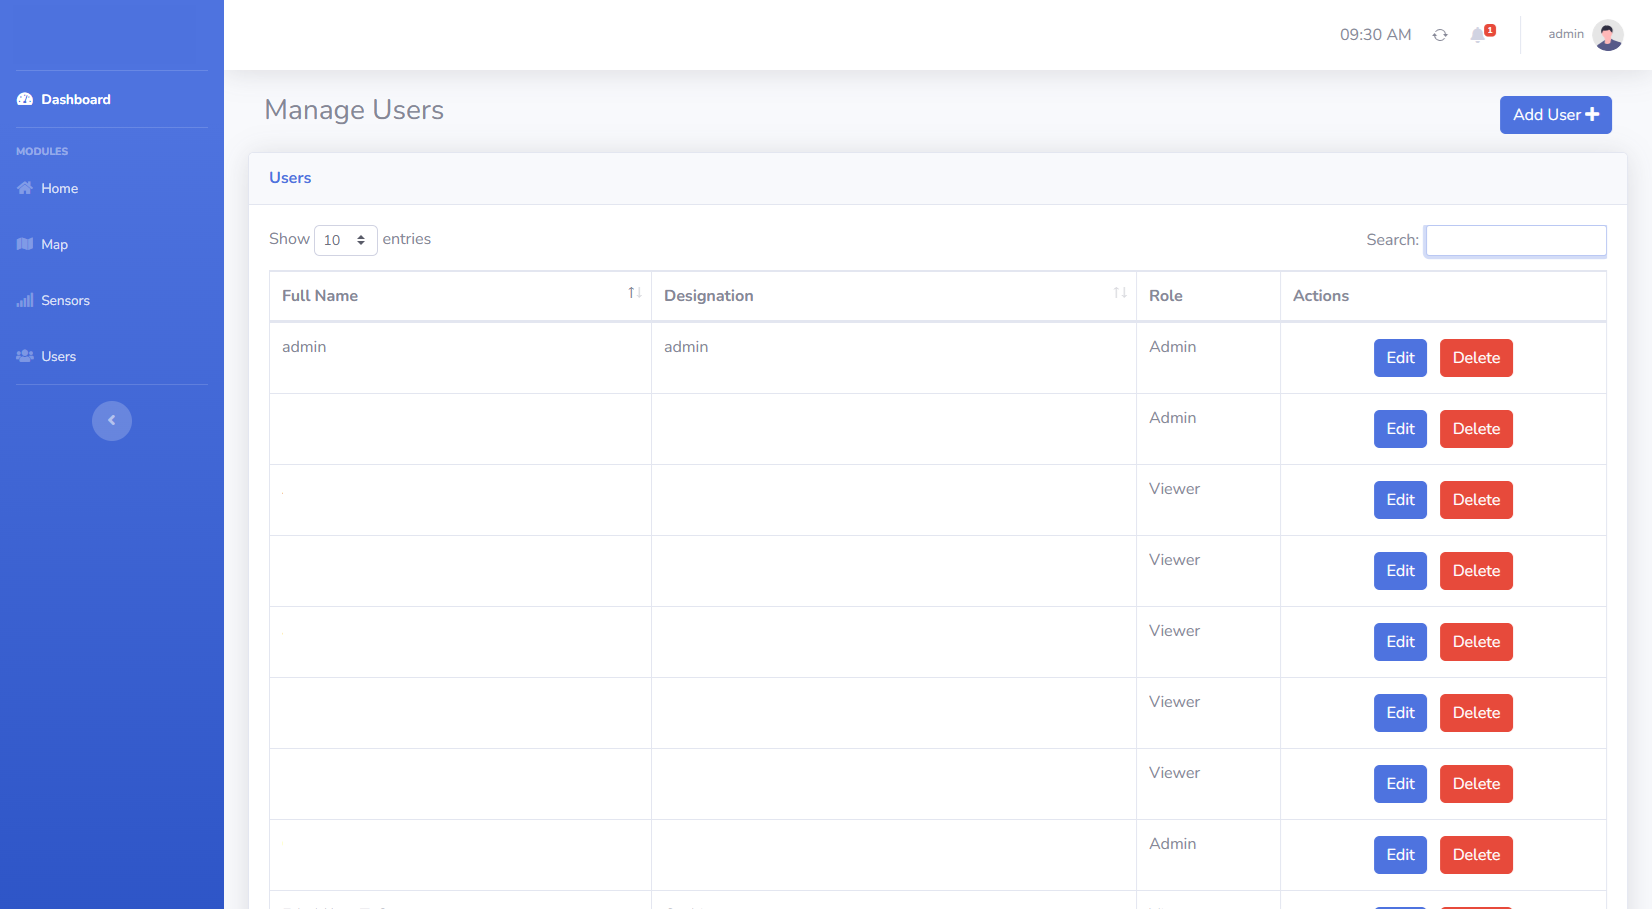Click the Map icon in the sidebar
Image resolution: width=1652 pixels, height=909 pixels.
[x=25, y=244]
